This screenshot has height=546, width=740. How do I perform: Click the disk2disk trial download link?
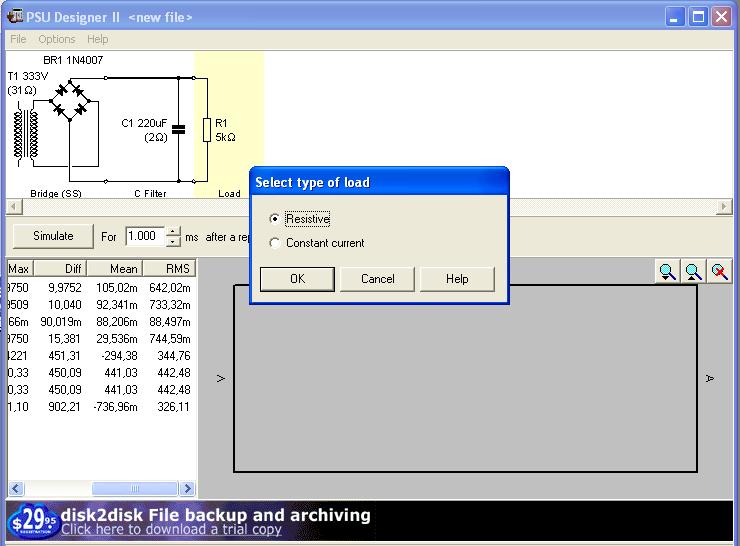coord(171,530)
